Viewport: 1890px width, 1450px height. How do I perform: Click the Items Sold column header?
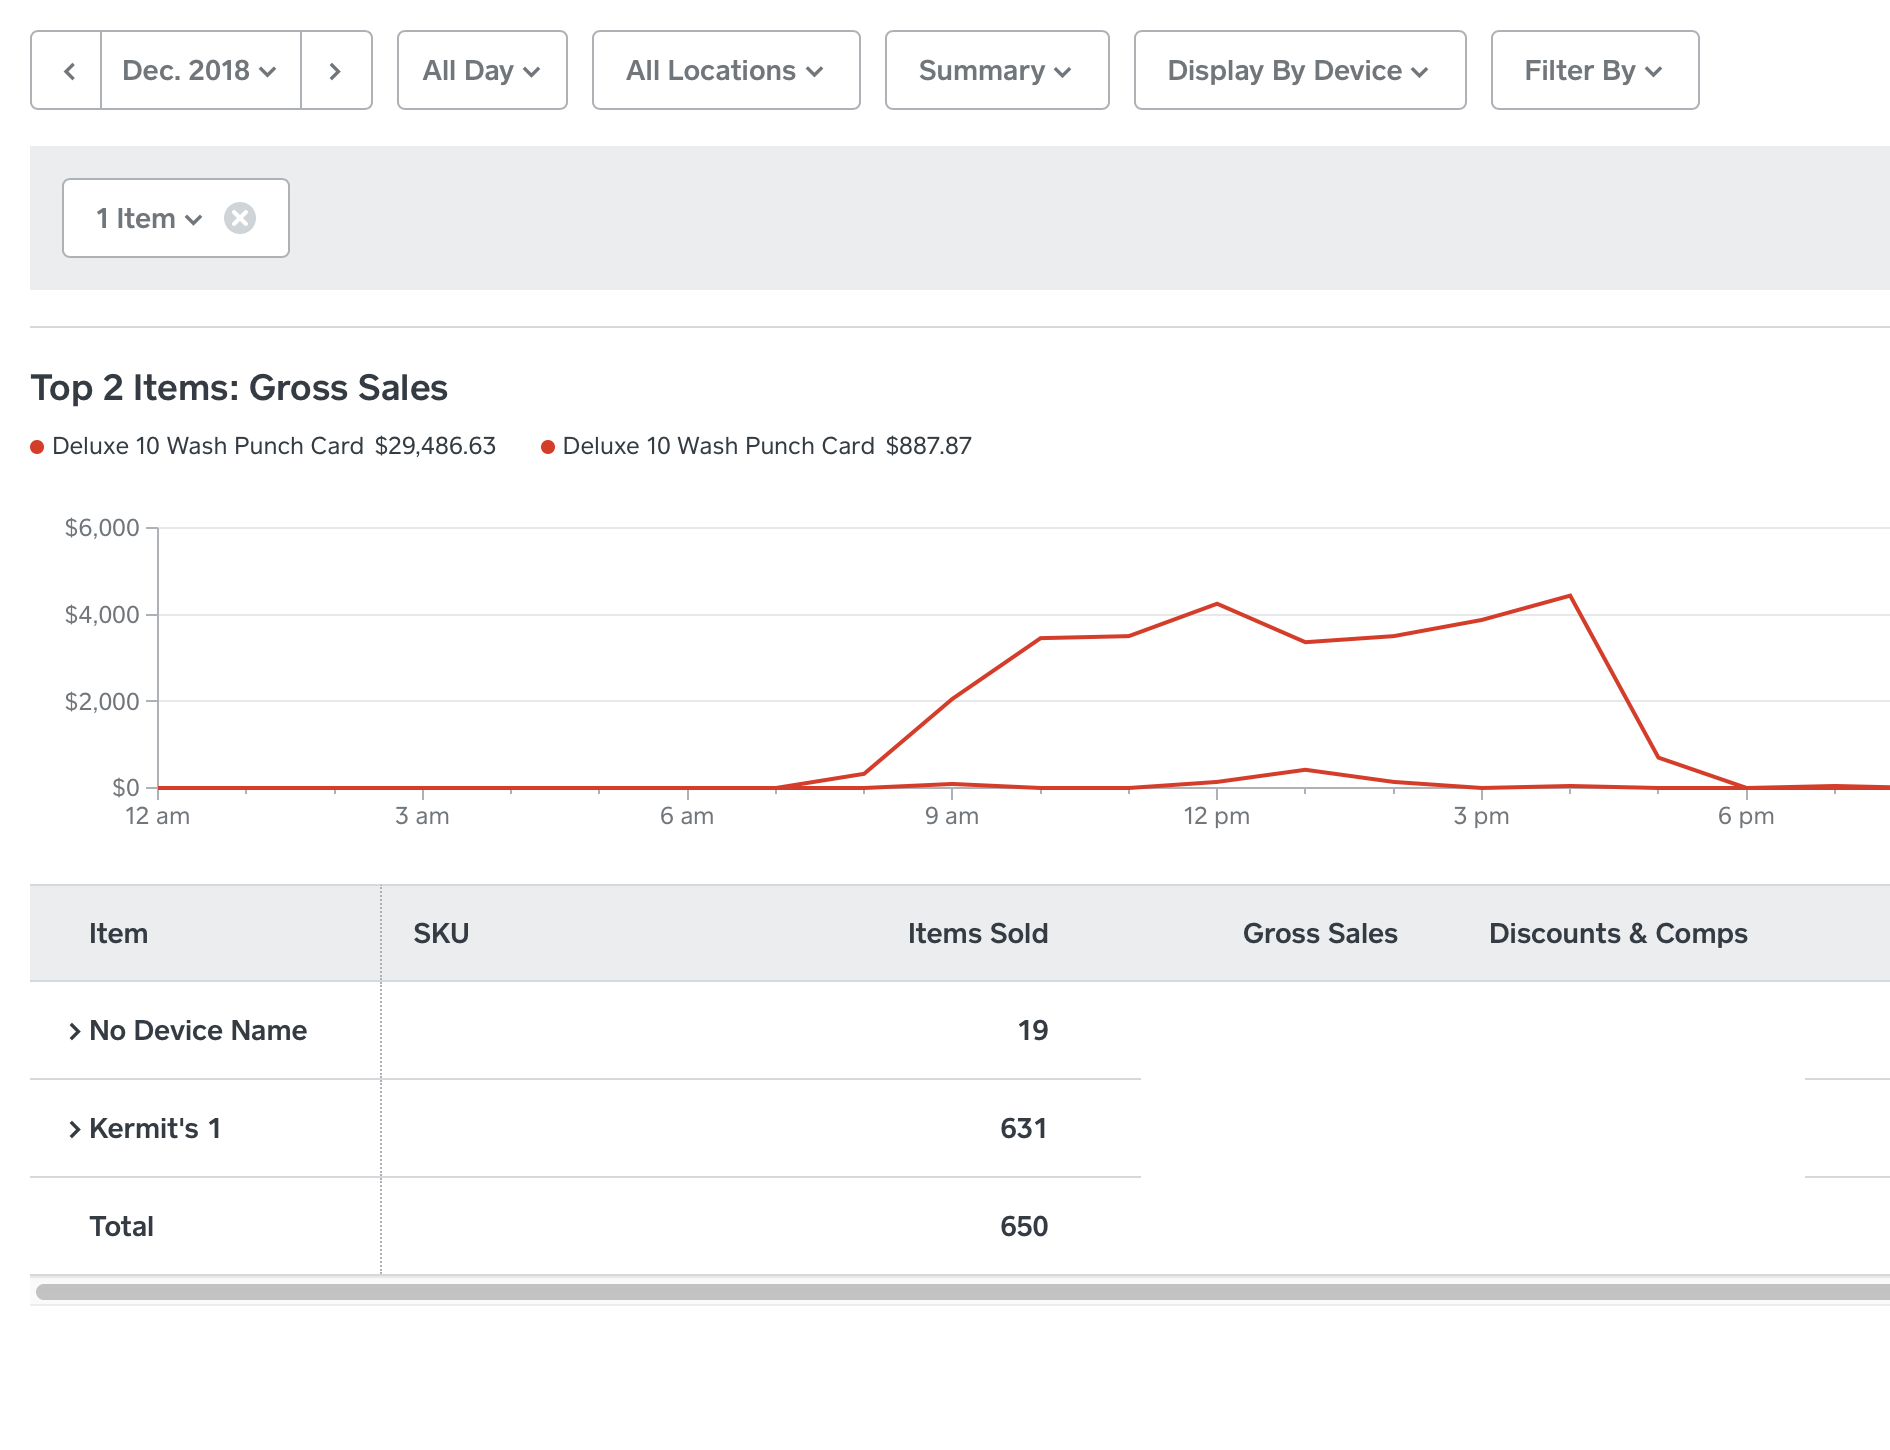click(977, 933)
